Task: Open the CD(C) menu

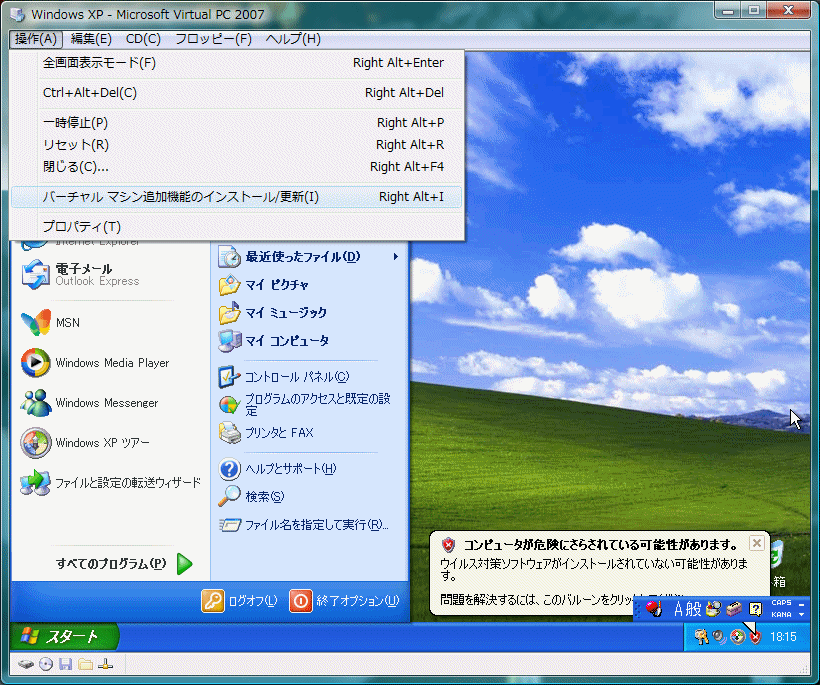Action: point(143,39)
